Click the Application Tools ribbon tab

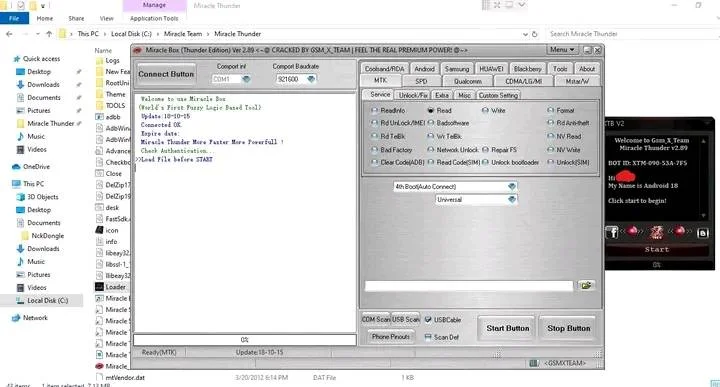[154, 18]
